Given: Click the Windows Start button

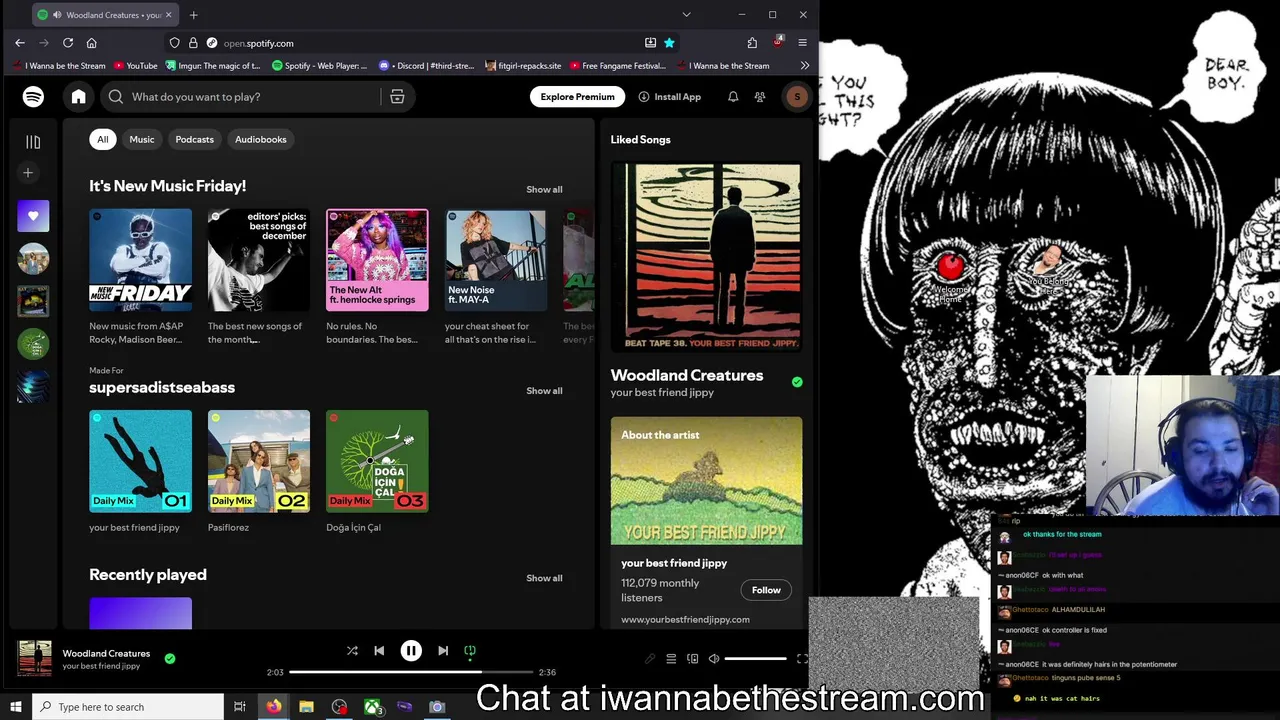Looking at the screenshot, I should coord(15,707).
